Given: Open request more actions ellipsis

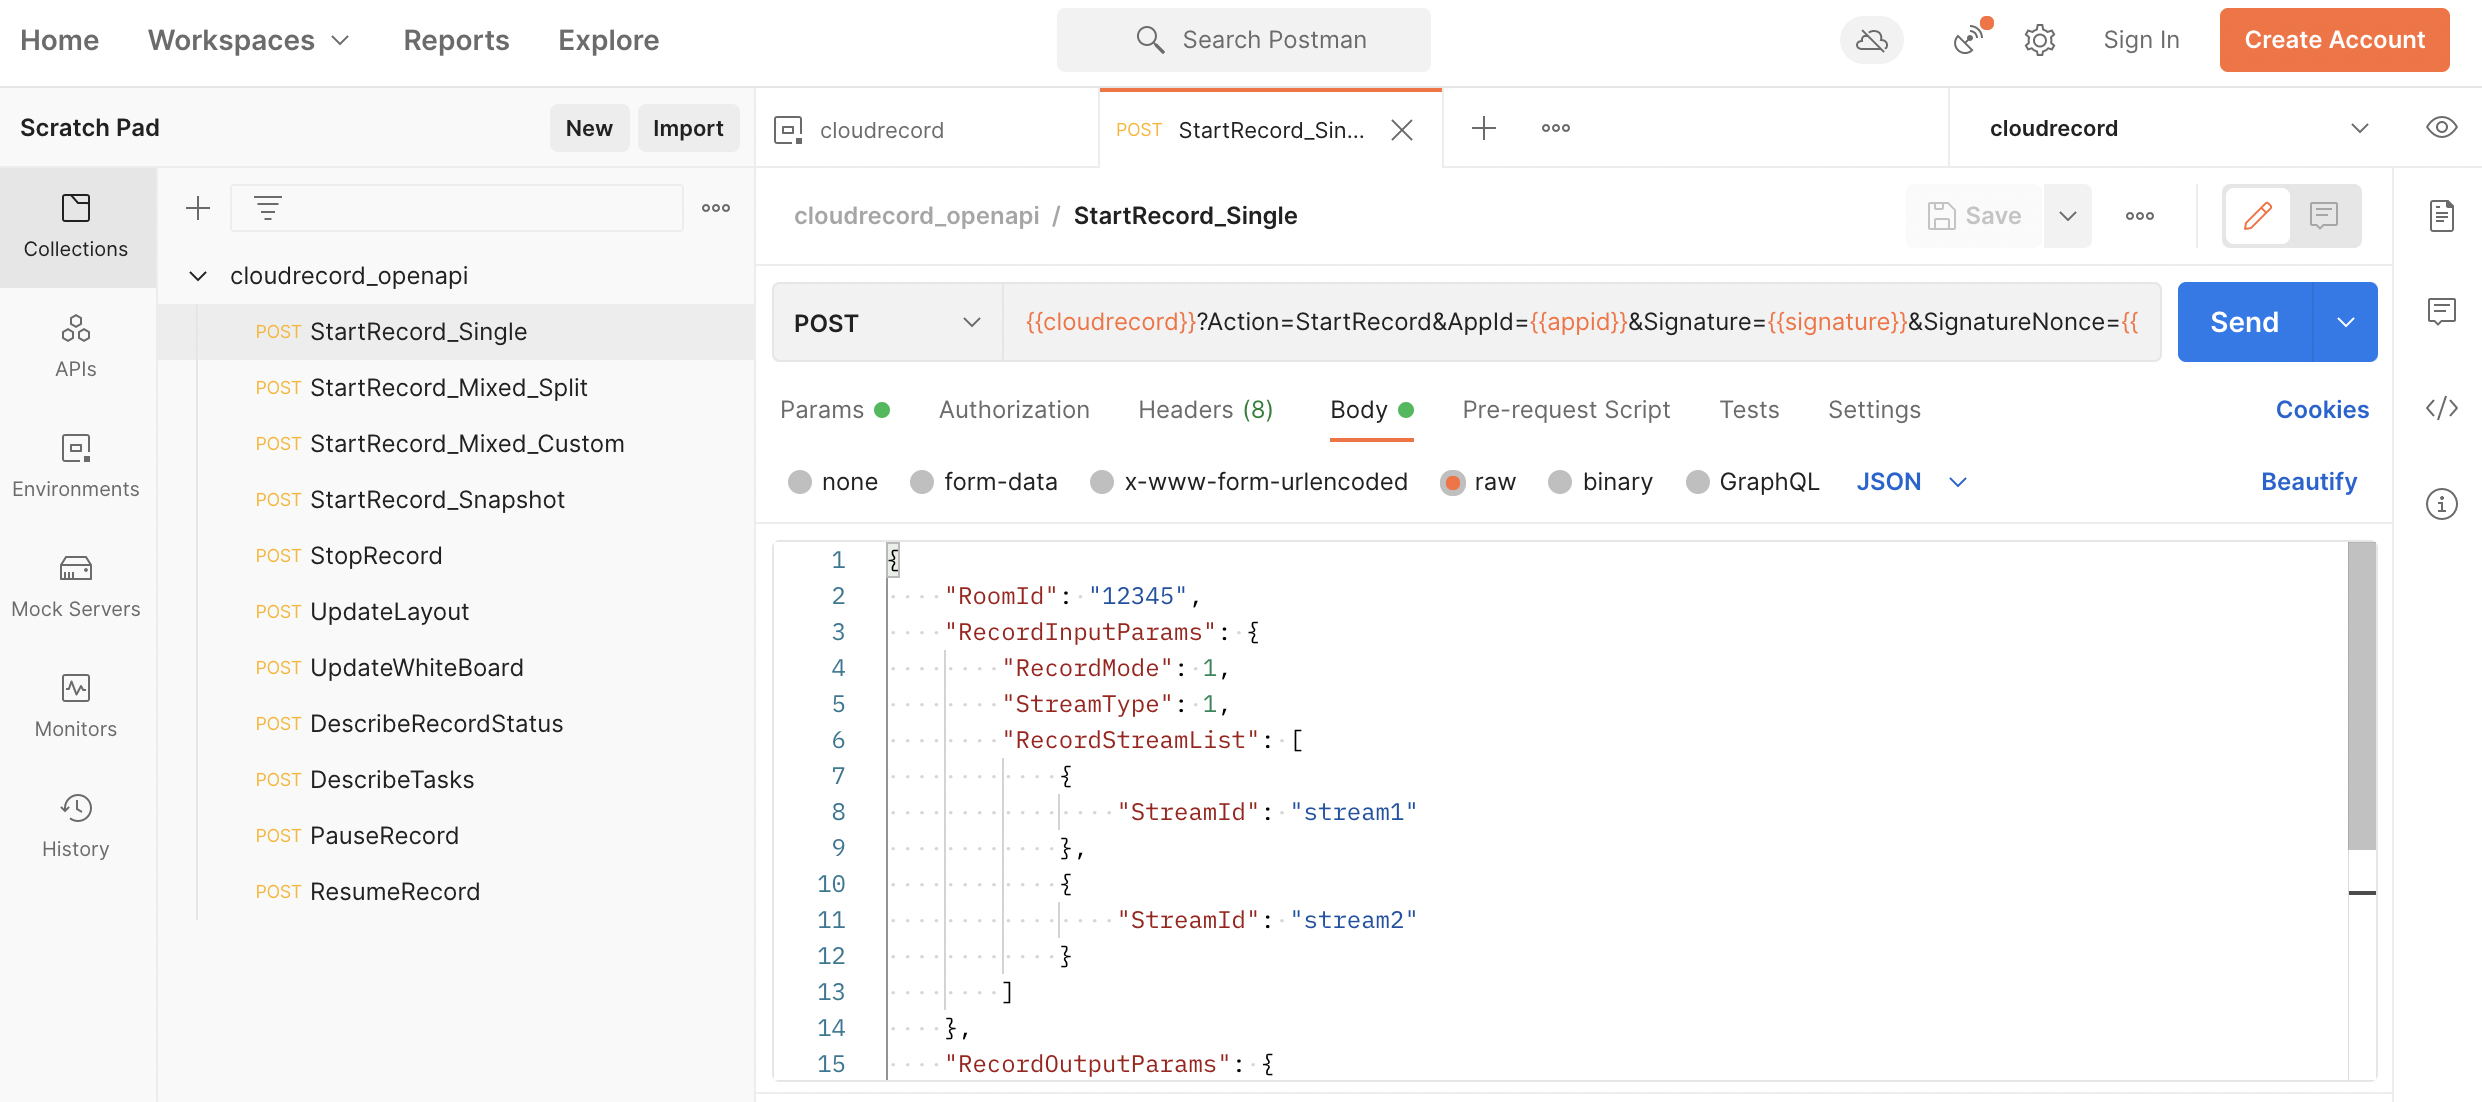Looking at the screenshot, I should [2140, 216].
